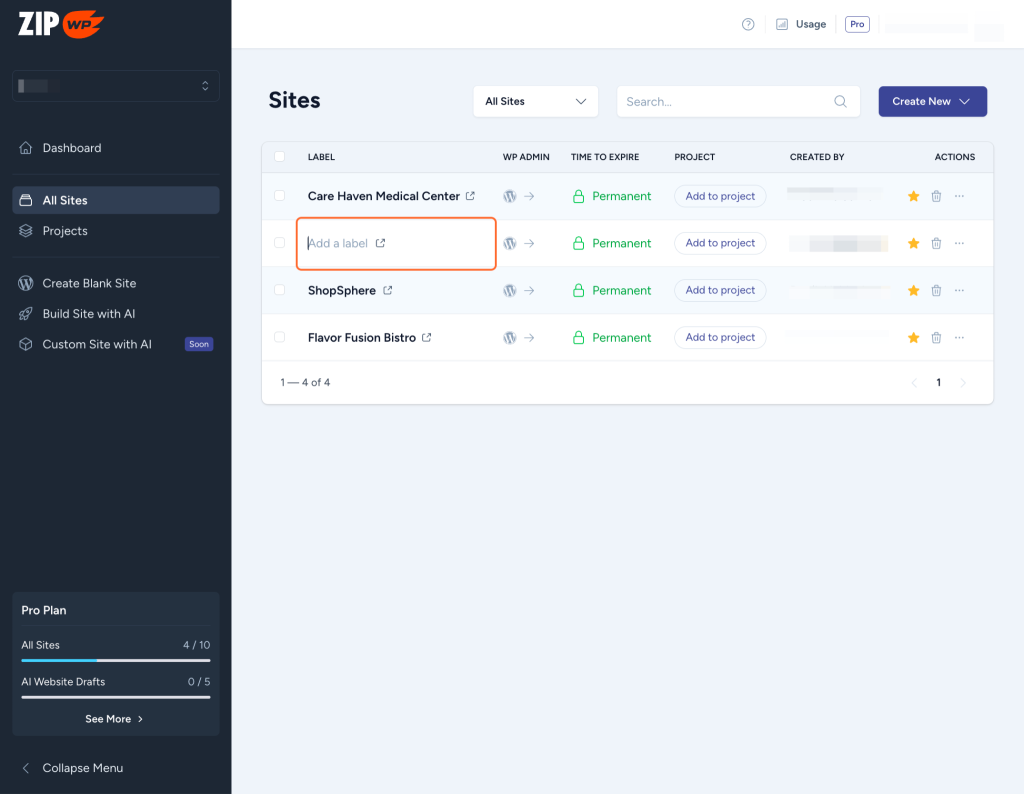Click the ZipWP logo
The height and width of the screenshot is (794, 1024).
(x=61, y=24)
